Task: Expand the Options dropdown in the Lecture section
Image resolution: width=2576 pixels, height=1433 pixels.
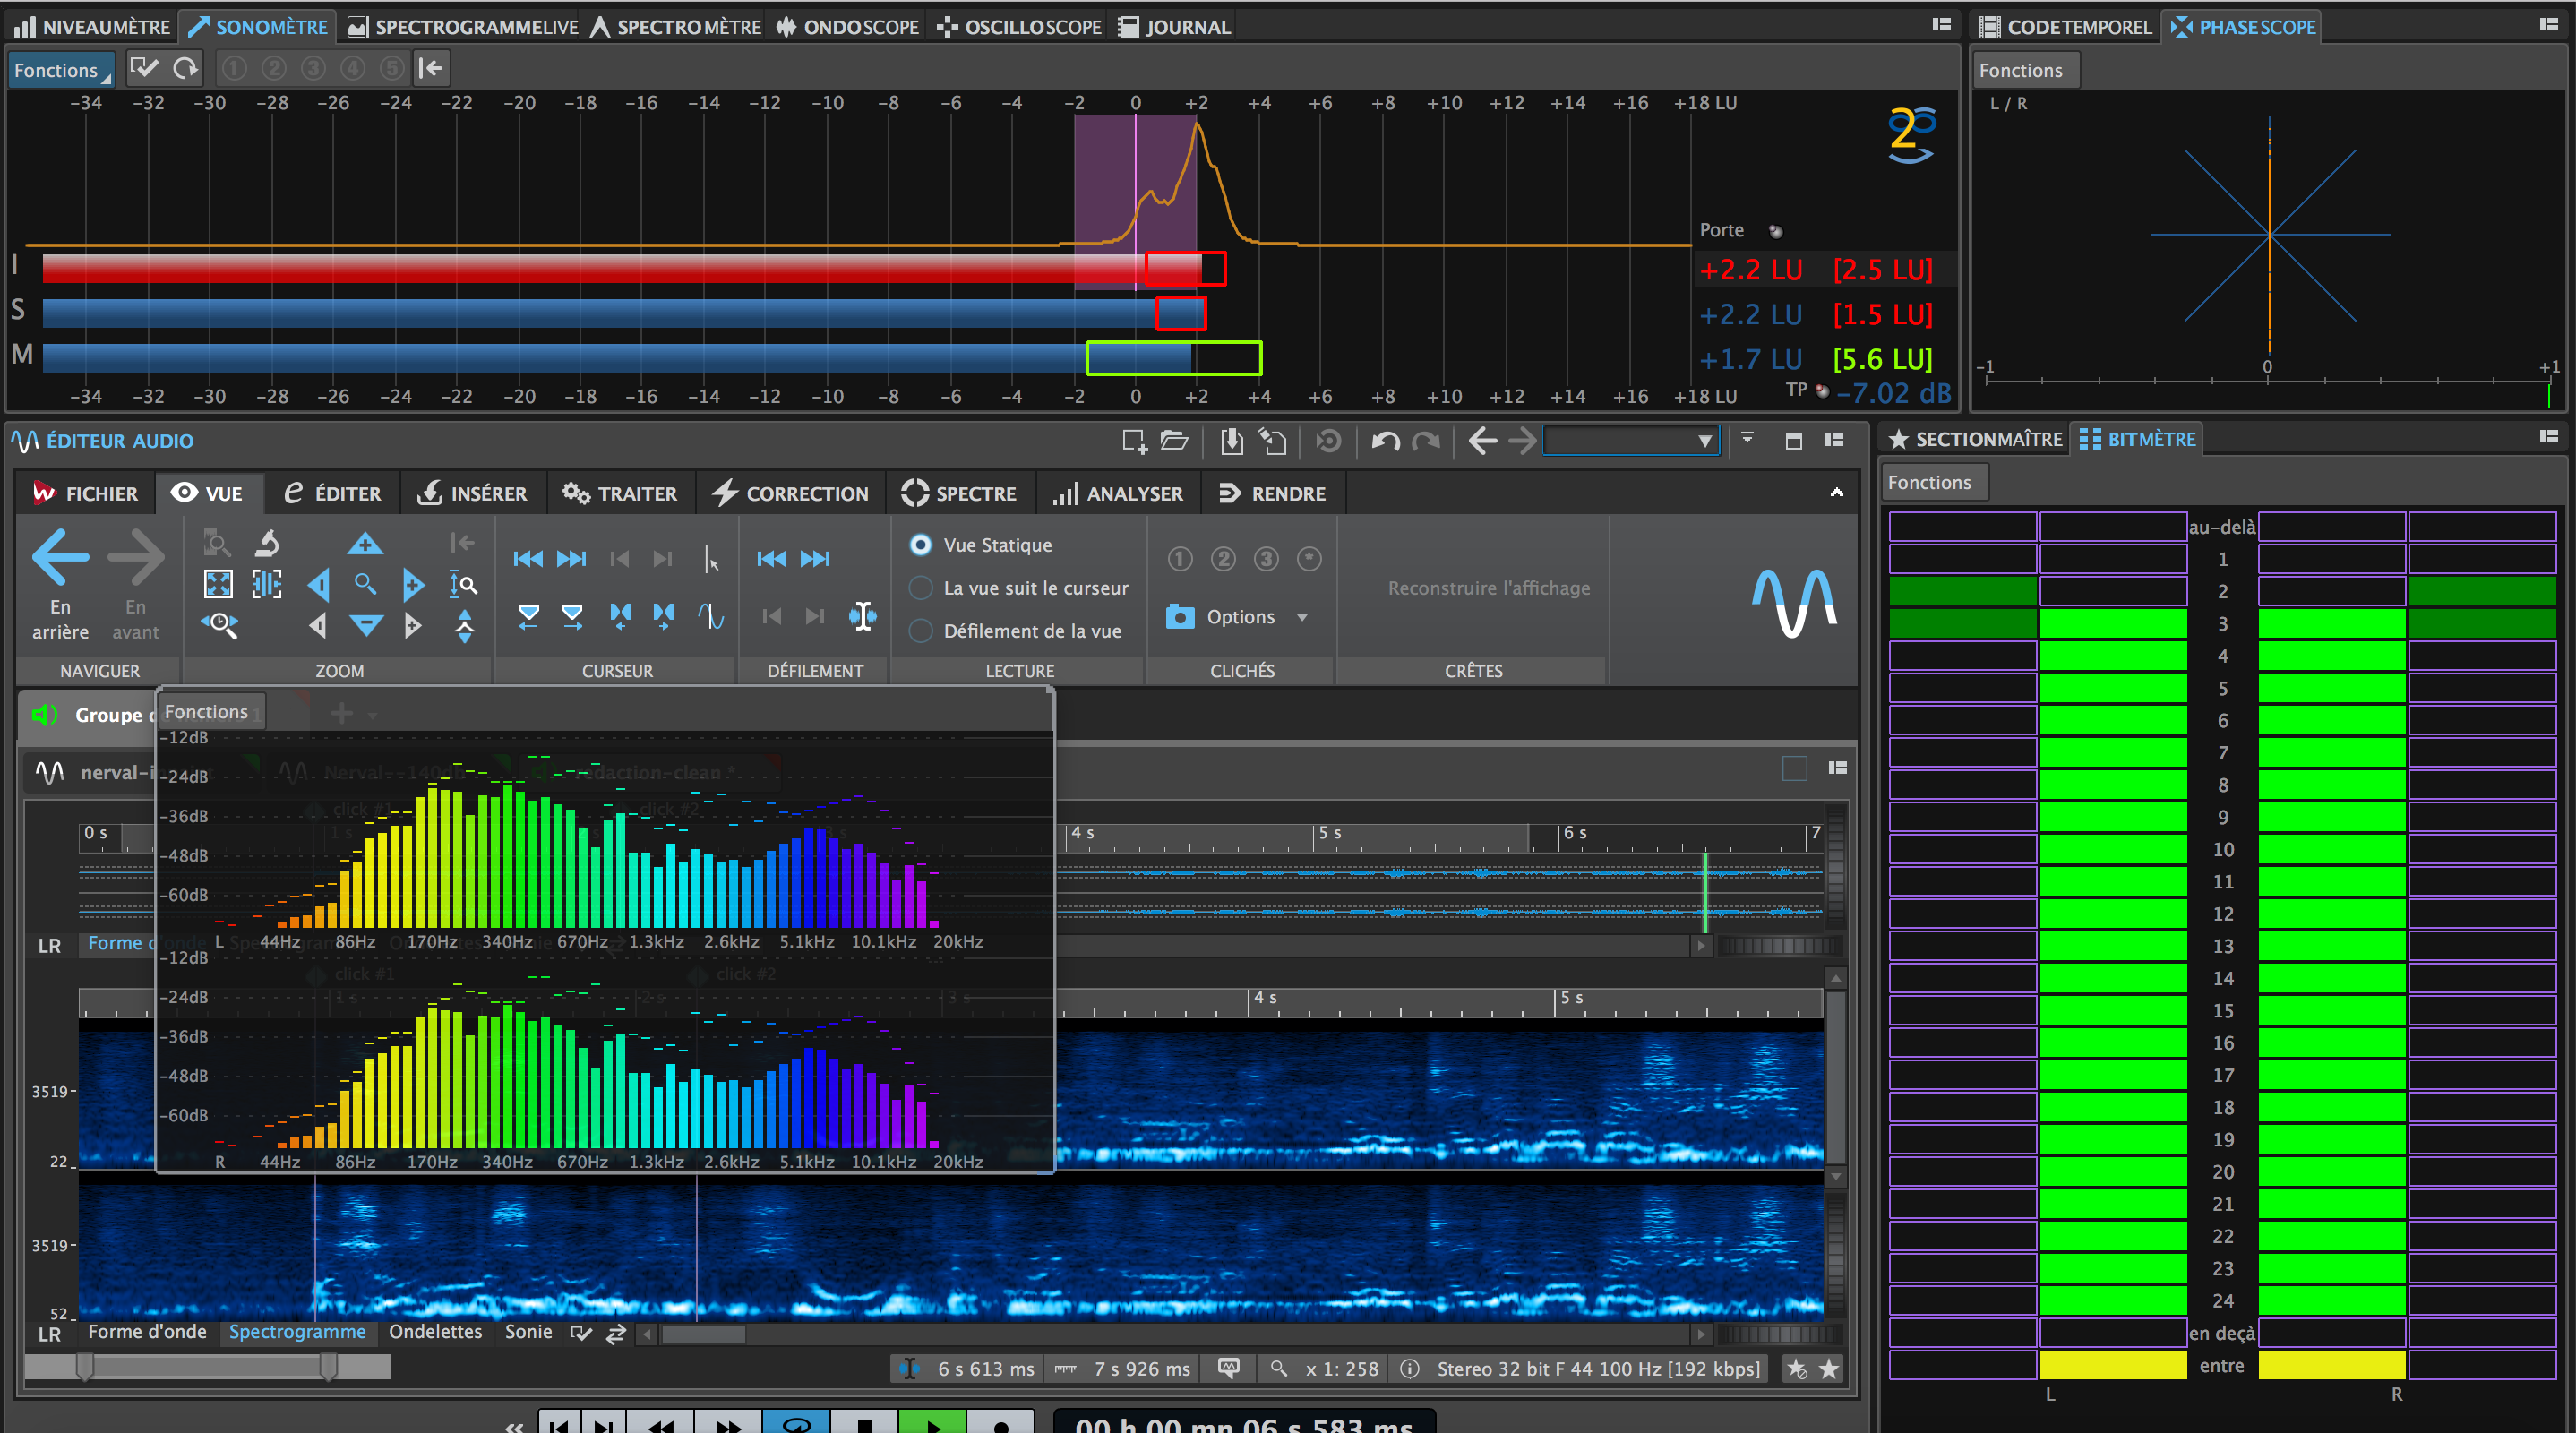Action: pos(1304,617)
